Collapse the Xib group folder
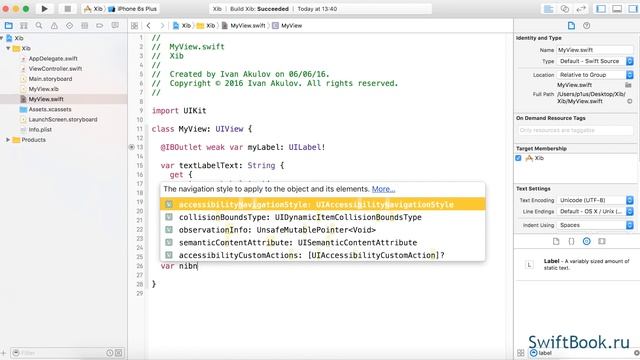Image resolution: width=640 pixels, height=360 pixels. [8, 48]
